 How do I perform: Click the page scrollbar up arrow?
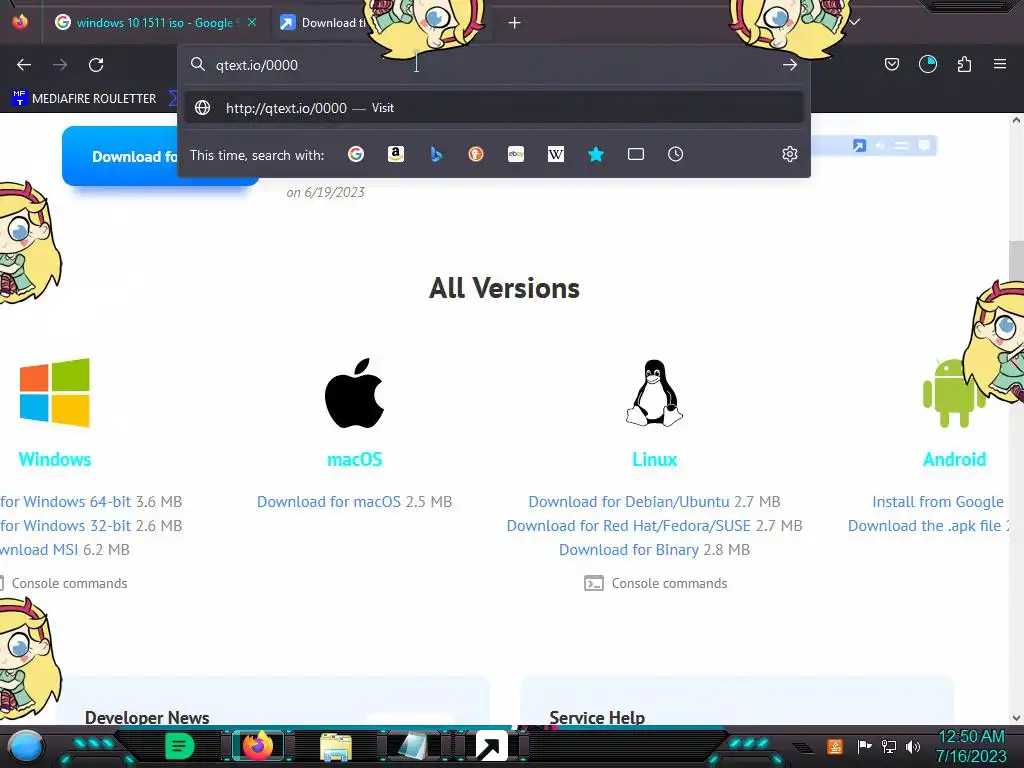point(1016,120)
